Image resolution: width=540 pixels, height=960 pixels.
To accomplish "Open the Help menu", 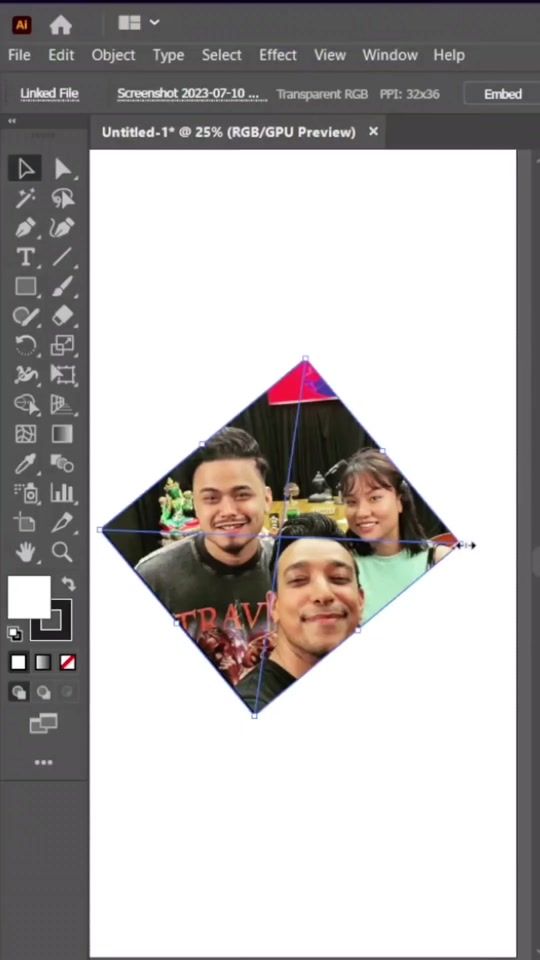I will coord(449,55).
